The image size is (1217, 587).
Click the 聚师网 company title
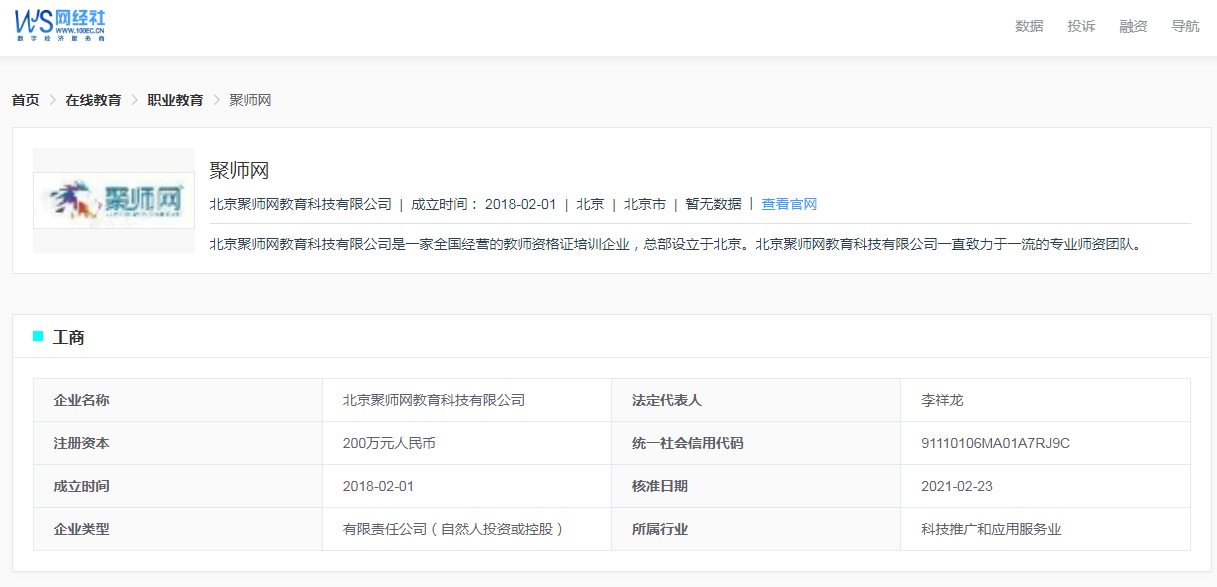point(239,170)
